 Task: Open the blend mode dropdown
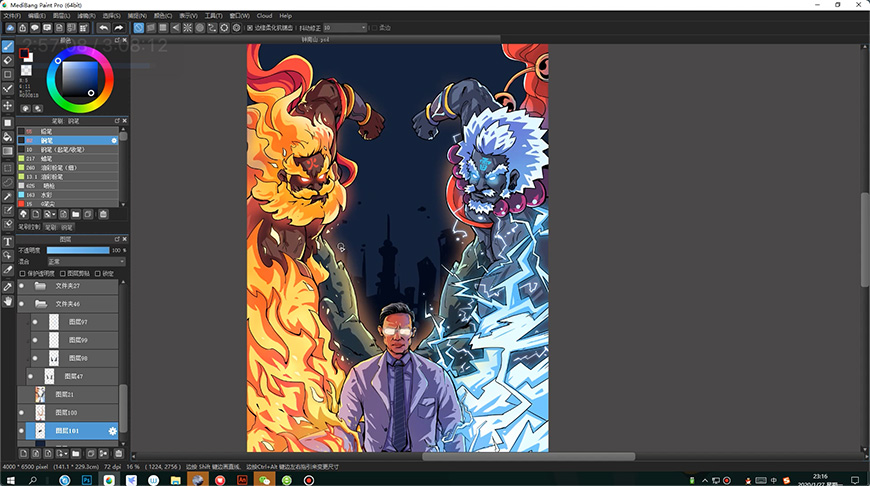click(86, 261)
